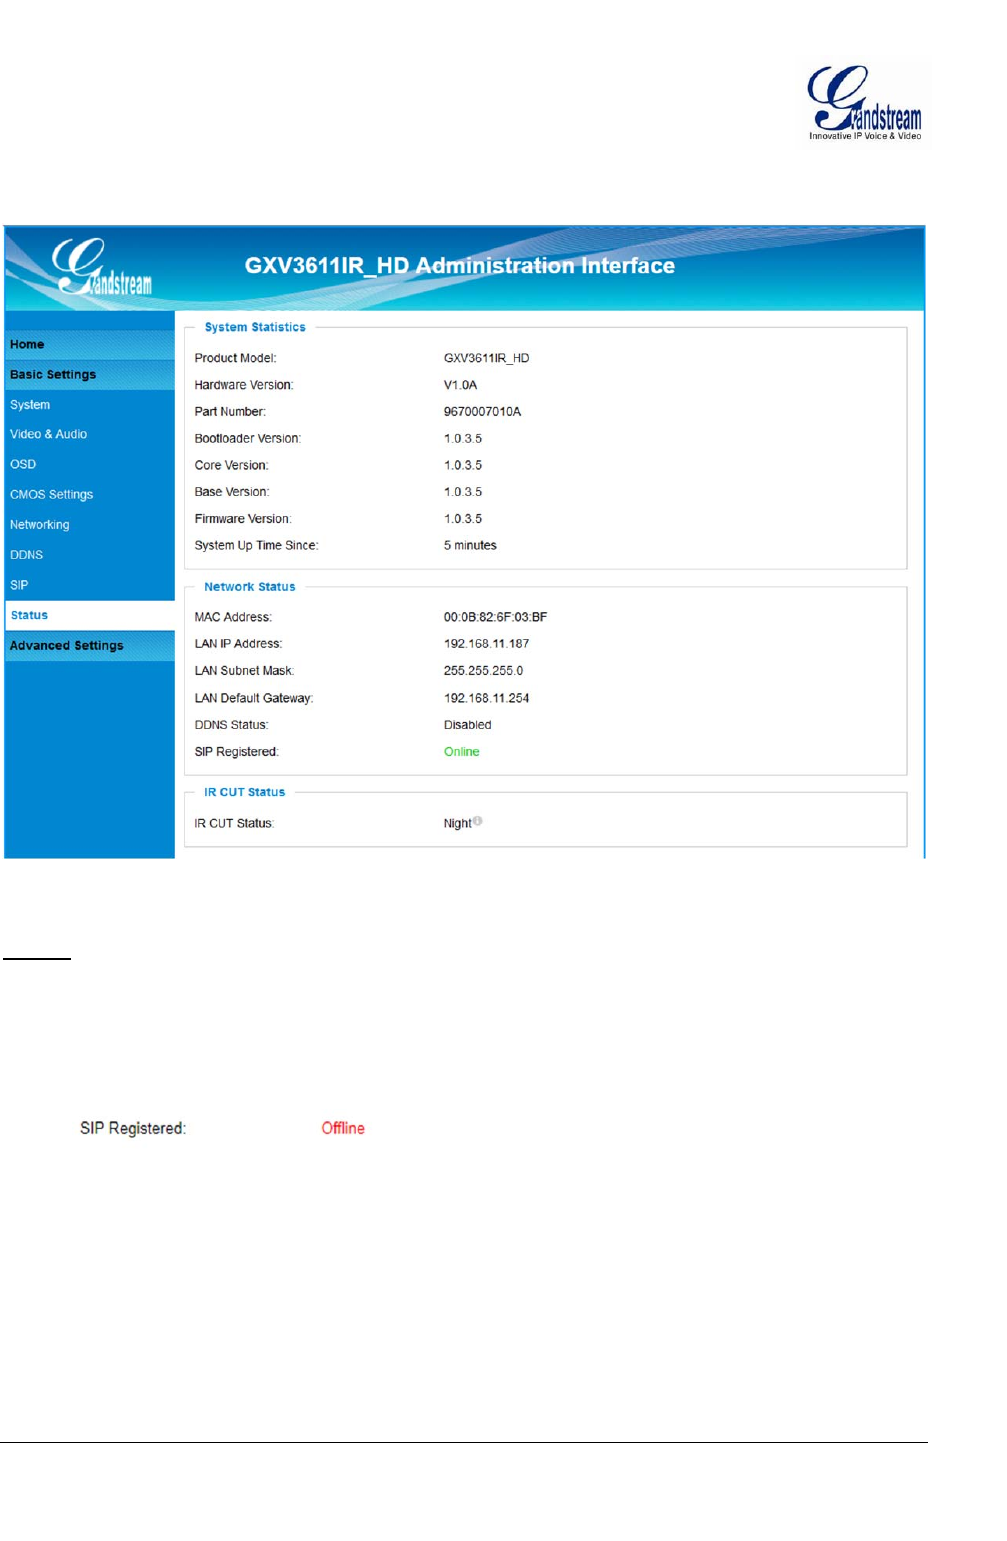Click the Base Version label

click(232, 492)
